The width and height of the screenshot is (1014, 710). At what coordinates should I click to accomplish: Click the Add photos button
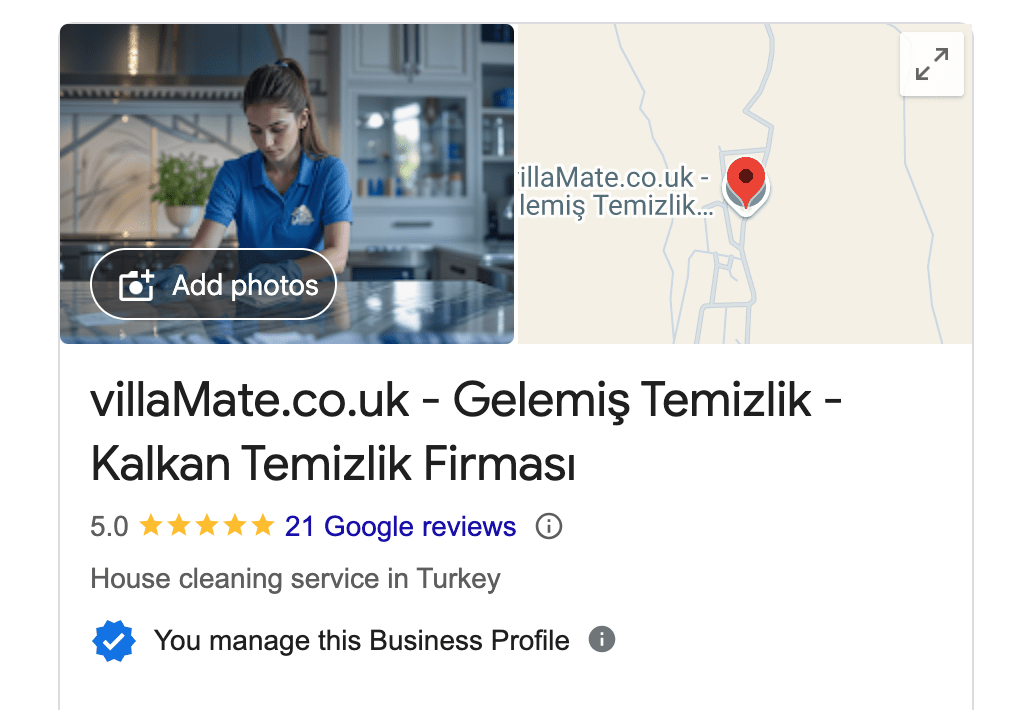pos(213,285)
